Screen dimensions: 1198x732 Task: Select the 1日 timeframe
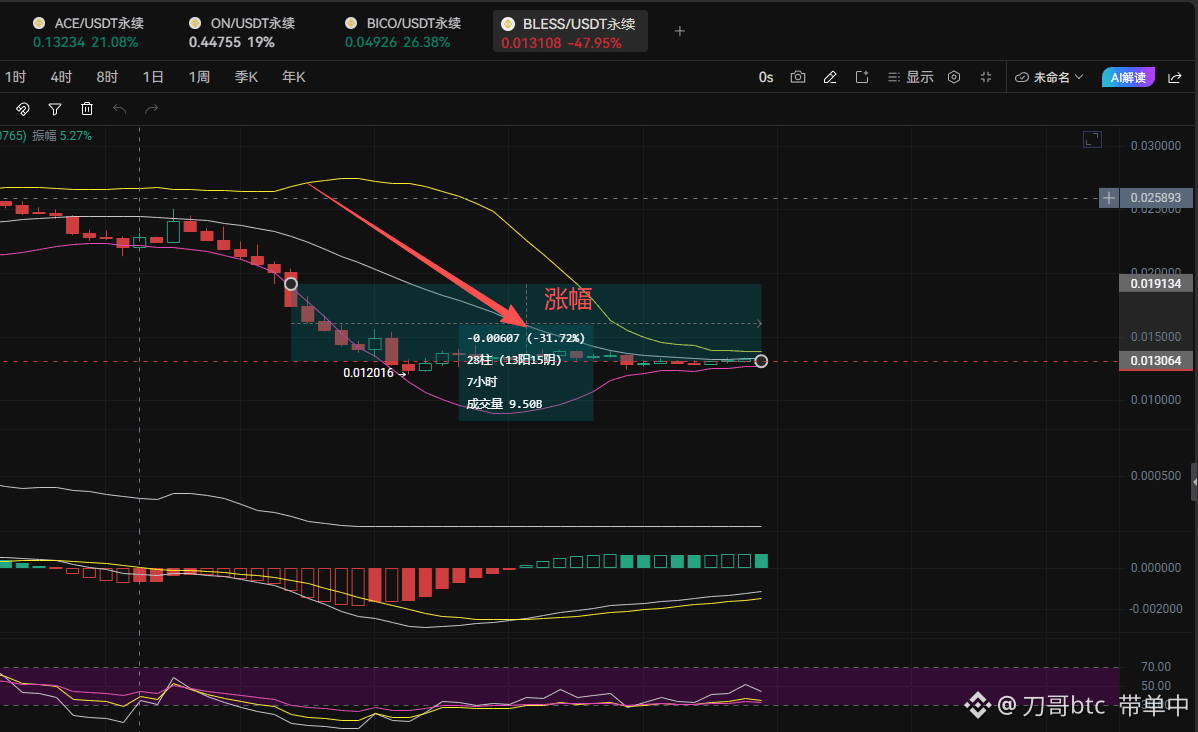153,77
